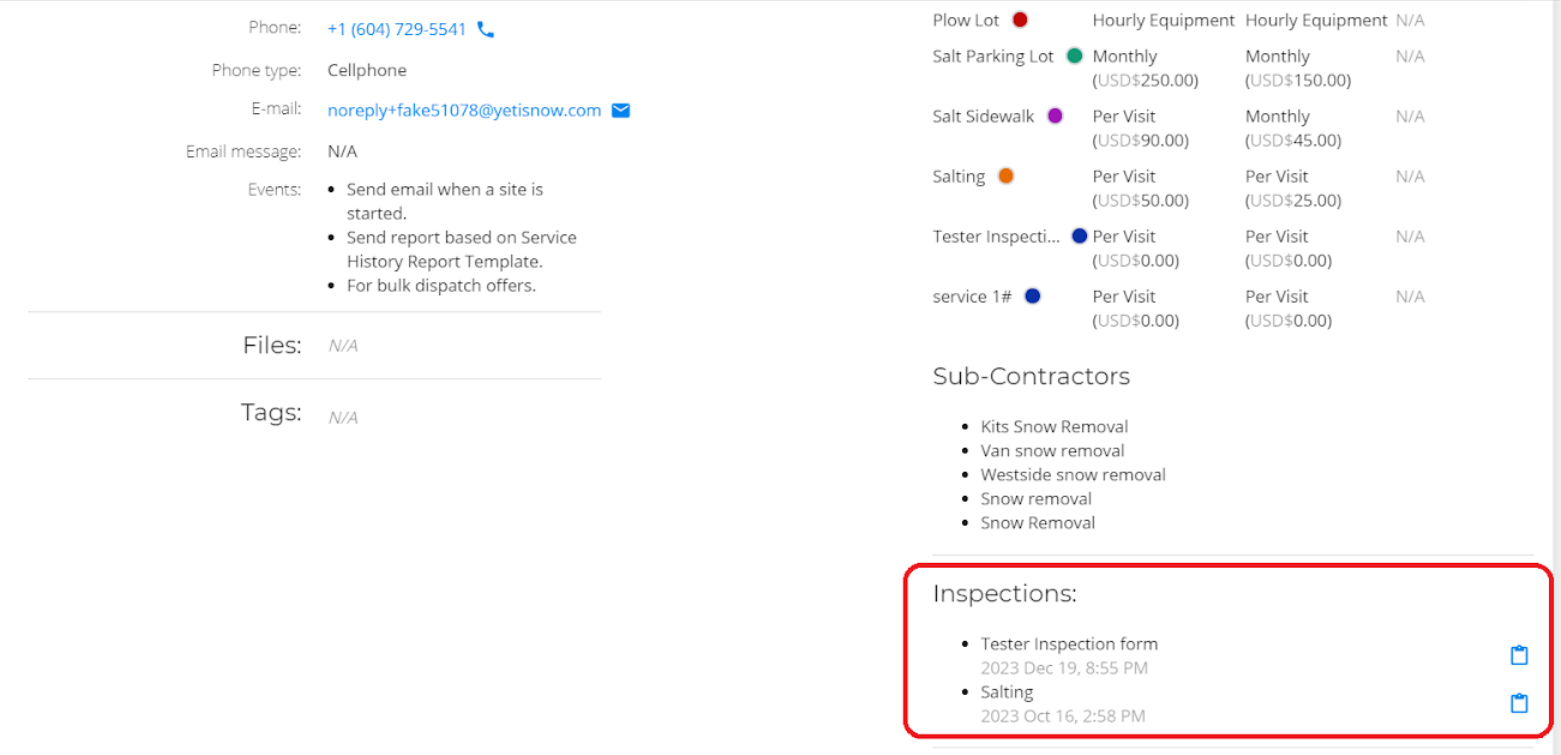
Task: Click the email envelope icon
Action: [x=620, y=110]
